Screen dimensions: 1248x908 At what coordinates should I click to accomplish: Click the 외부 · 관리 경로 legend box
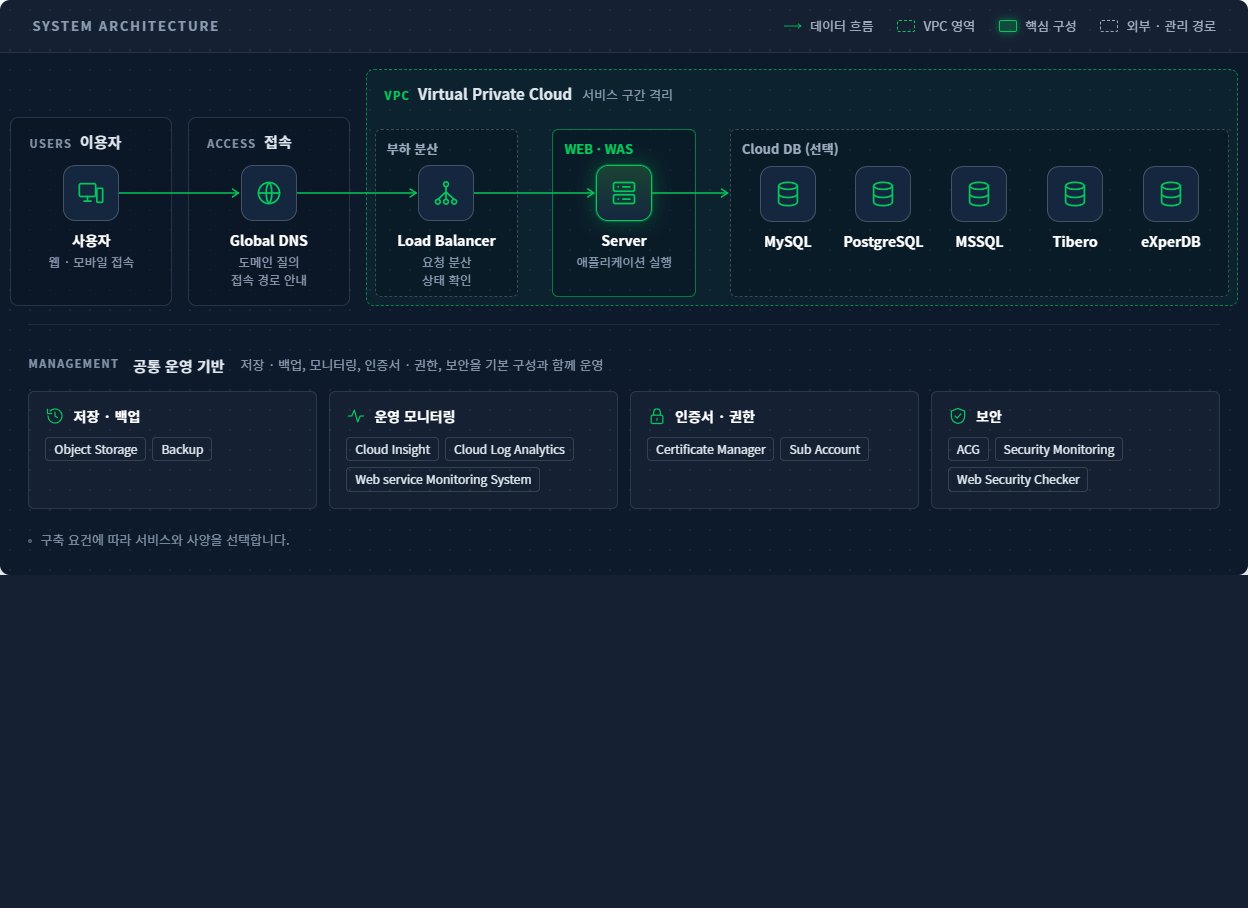[1109, 26]
